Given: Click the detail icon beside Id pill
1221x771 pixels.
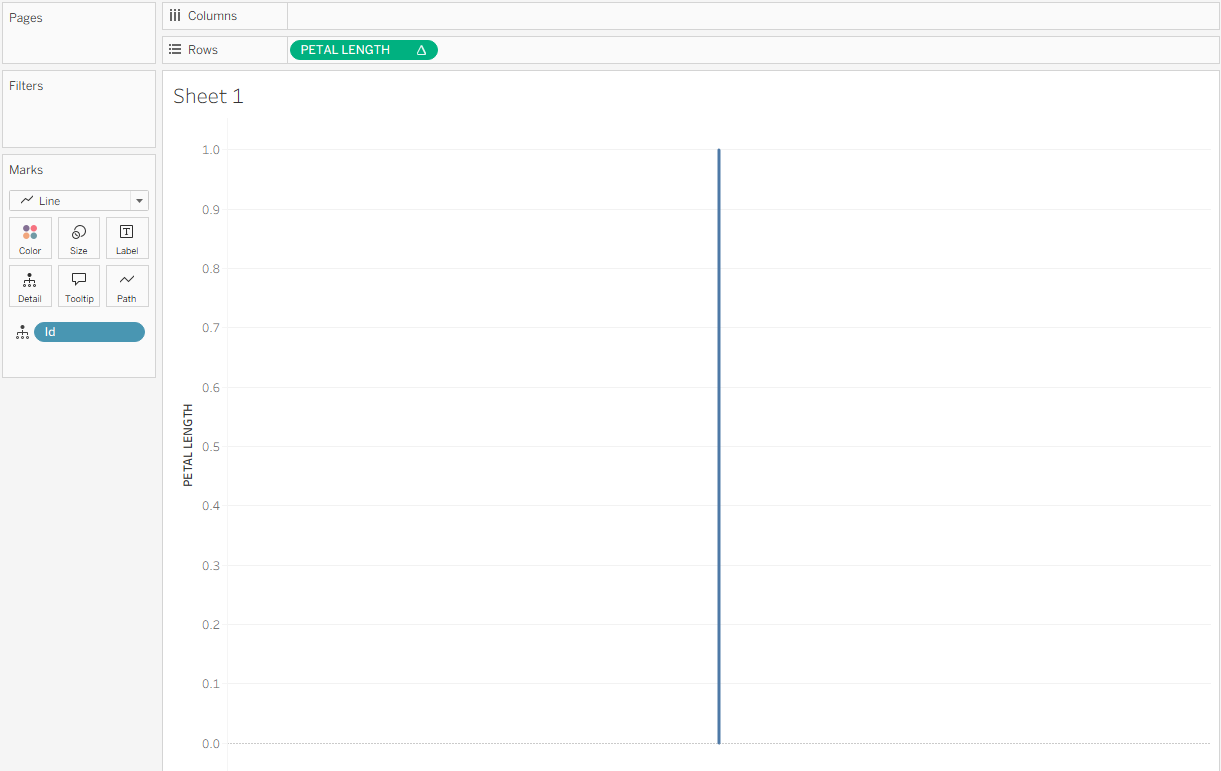Looking at the screenshot, I should coord(22,333).
